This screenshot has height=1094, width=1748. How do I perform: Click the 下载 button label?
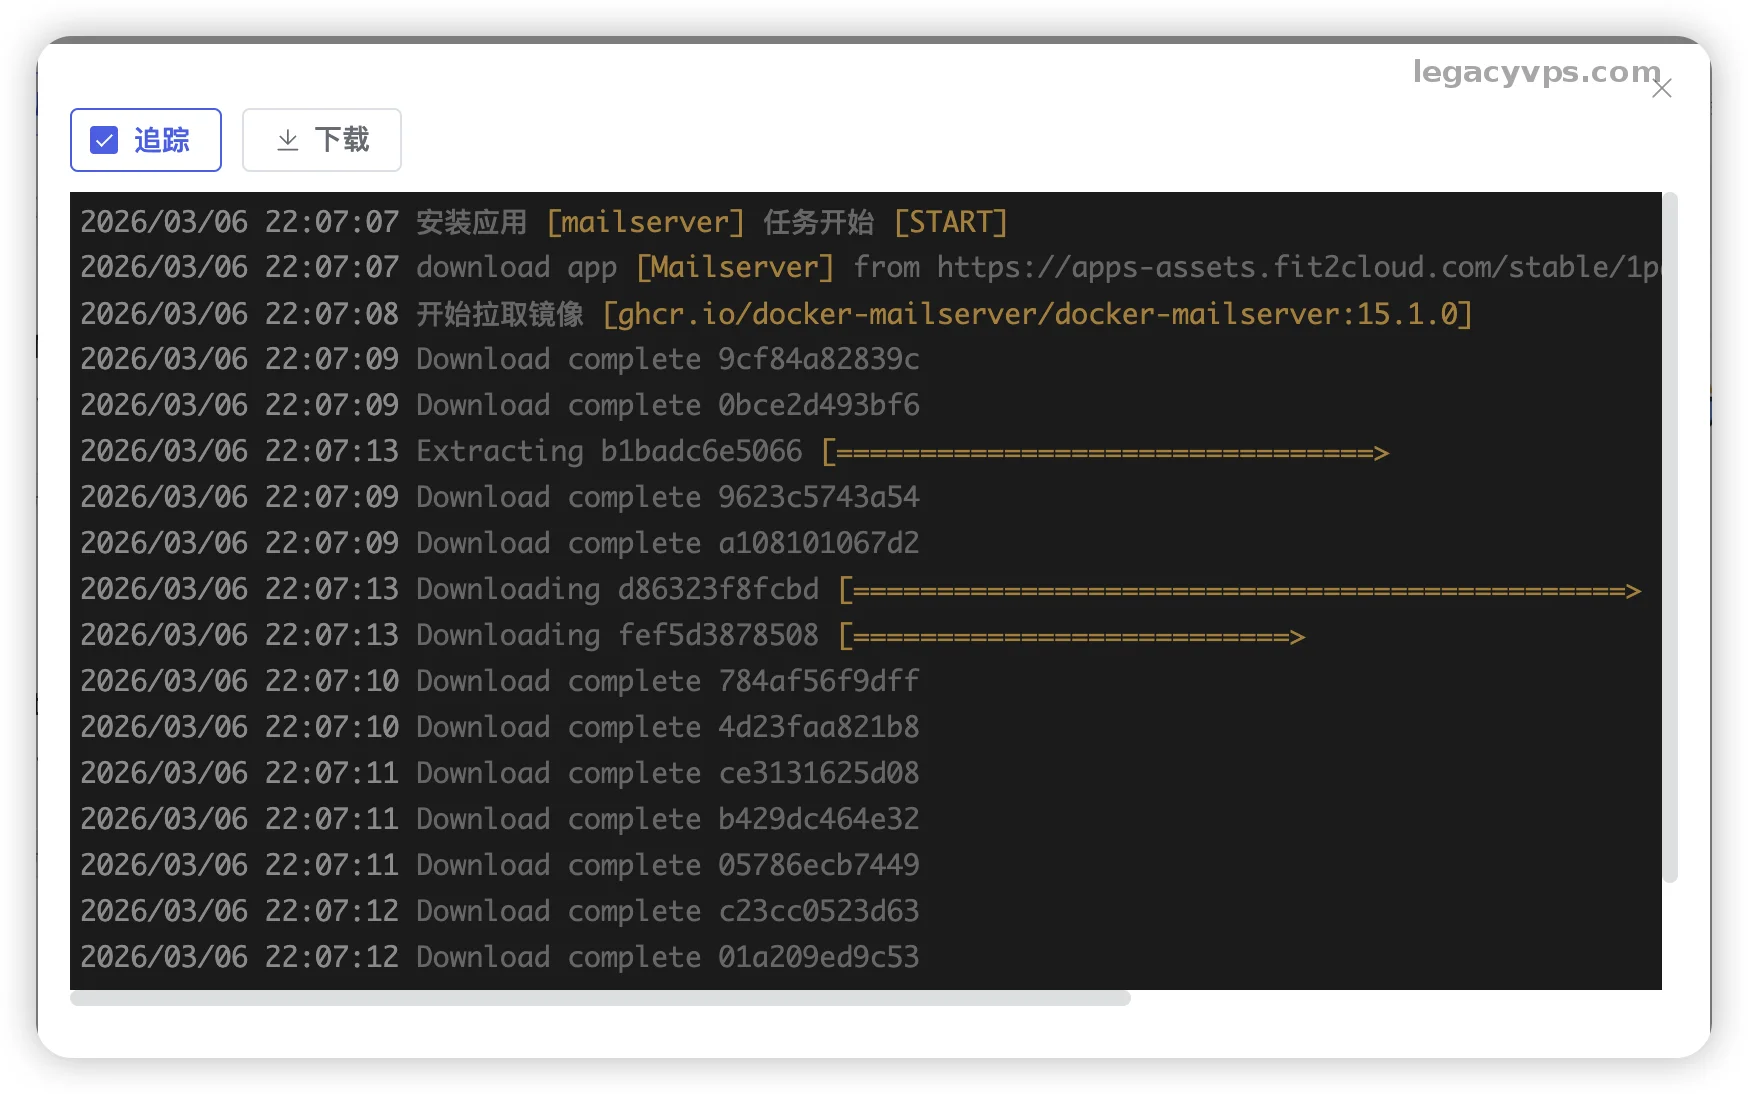click(342, 140)
